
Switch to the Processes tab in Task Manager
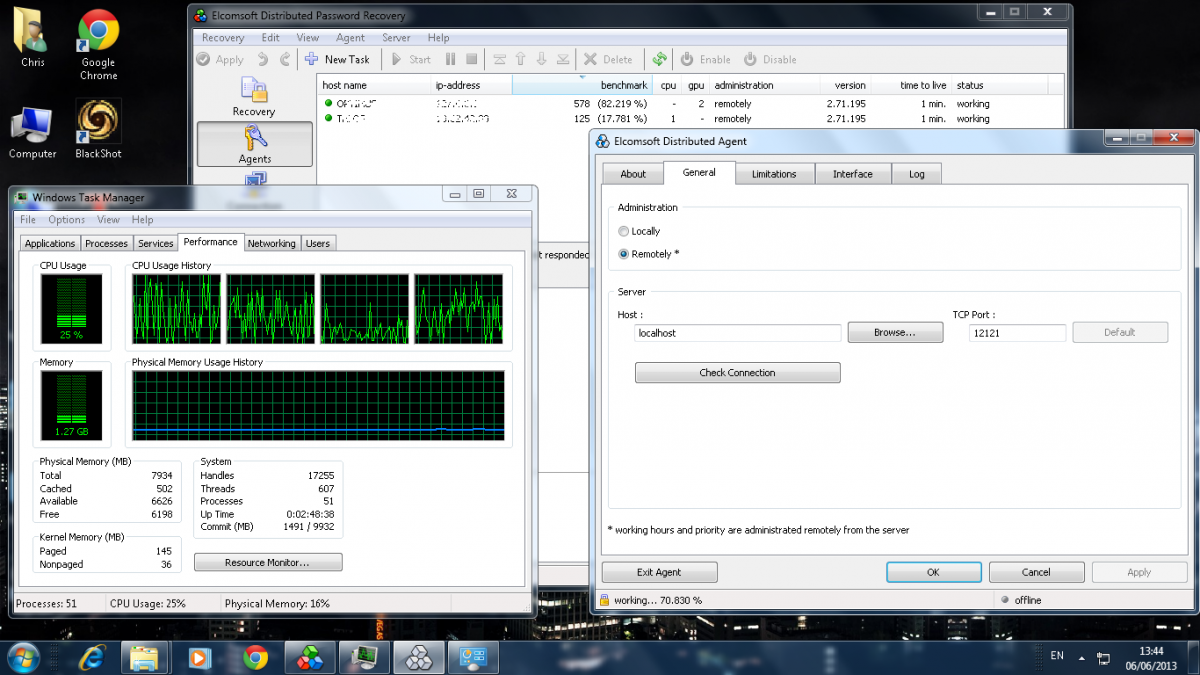click(106, 243)
